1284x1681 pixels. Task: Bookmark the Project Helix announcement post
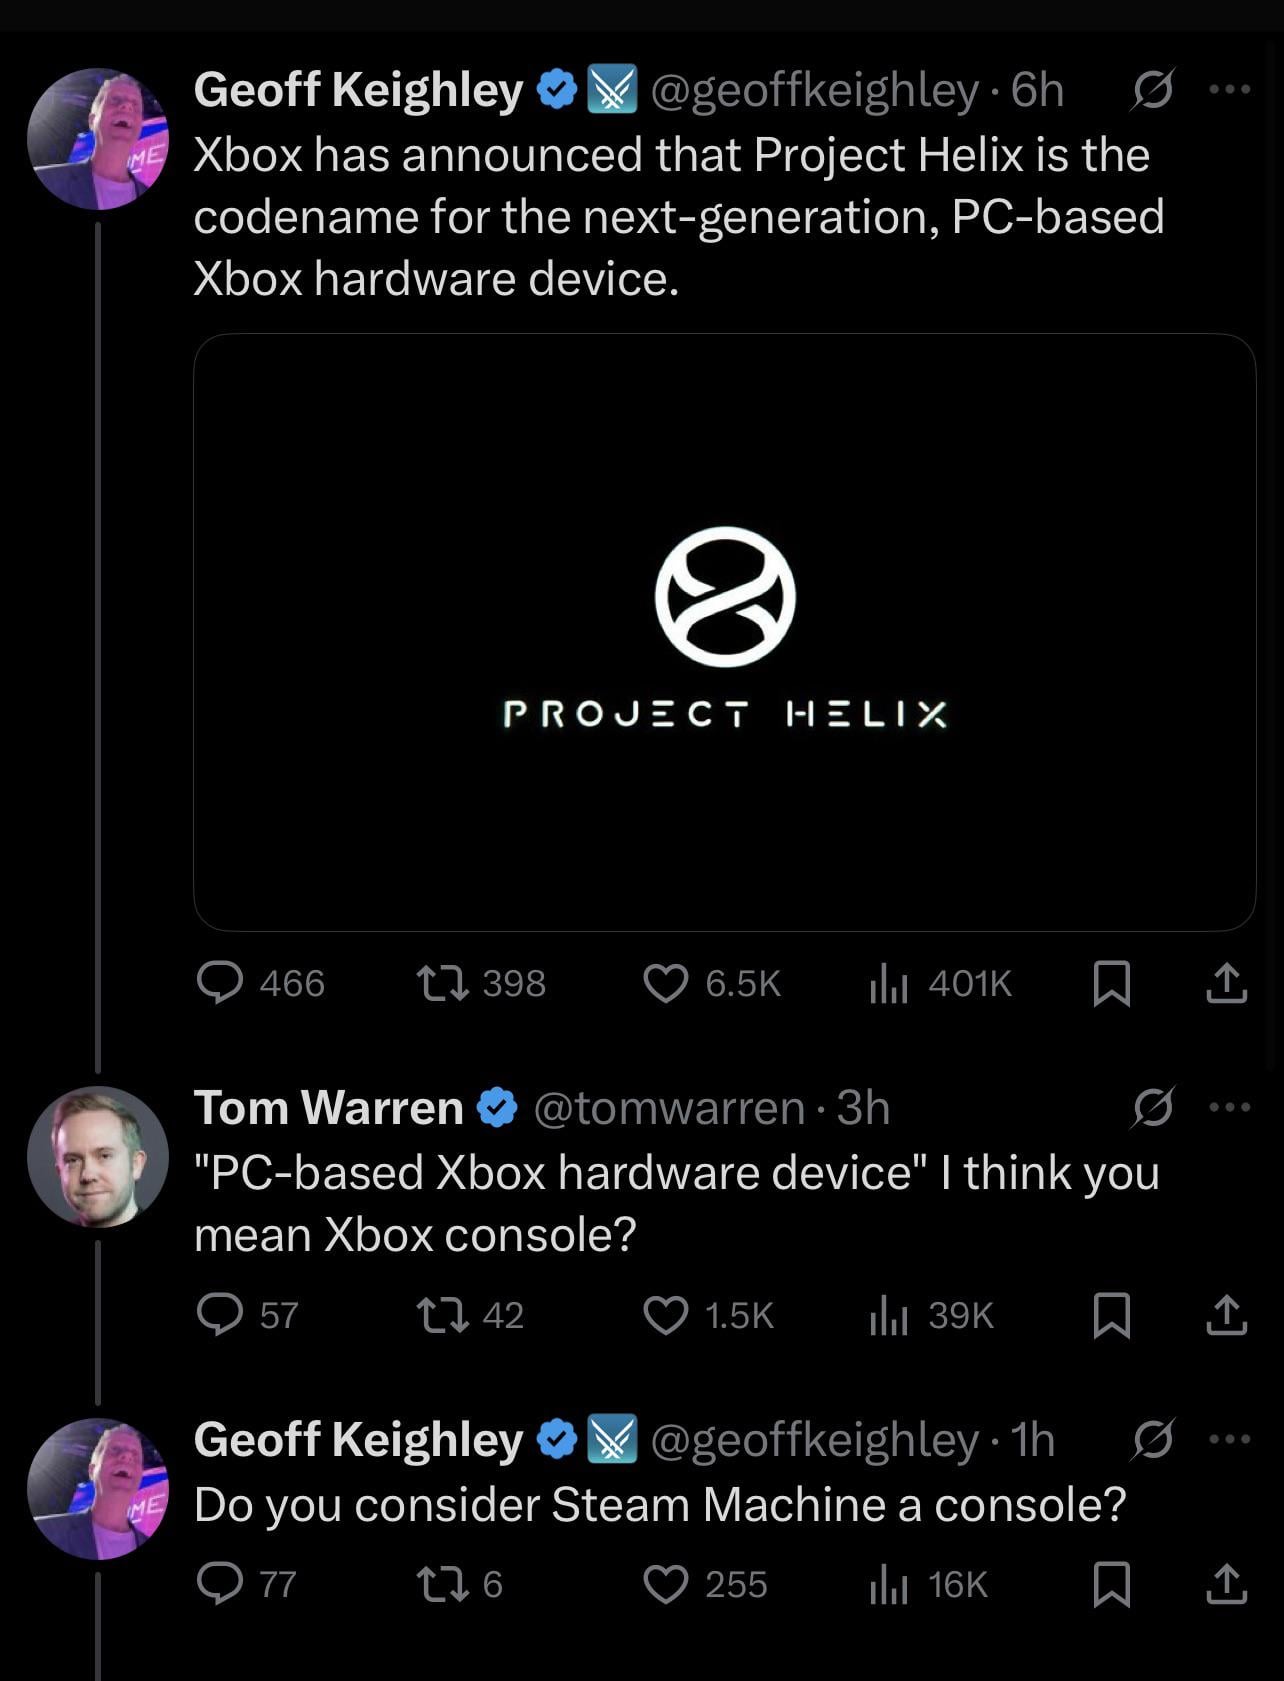(x=1112, y=983)
